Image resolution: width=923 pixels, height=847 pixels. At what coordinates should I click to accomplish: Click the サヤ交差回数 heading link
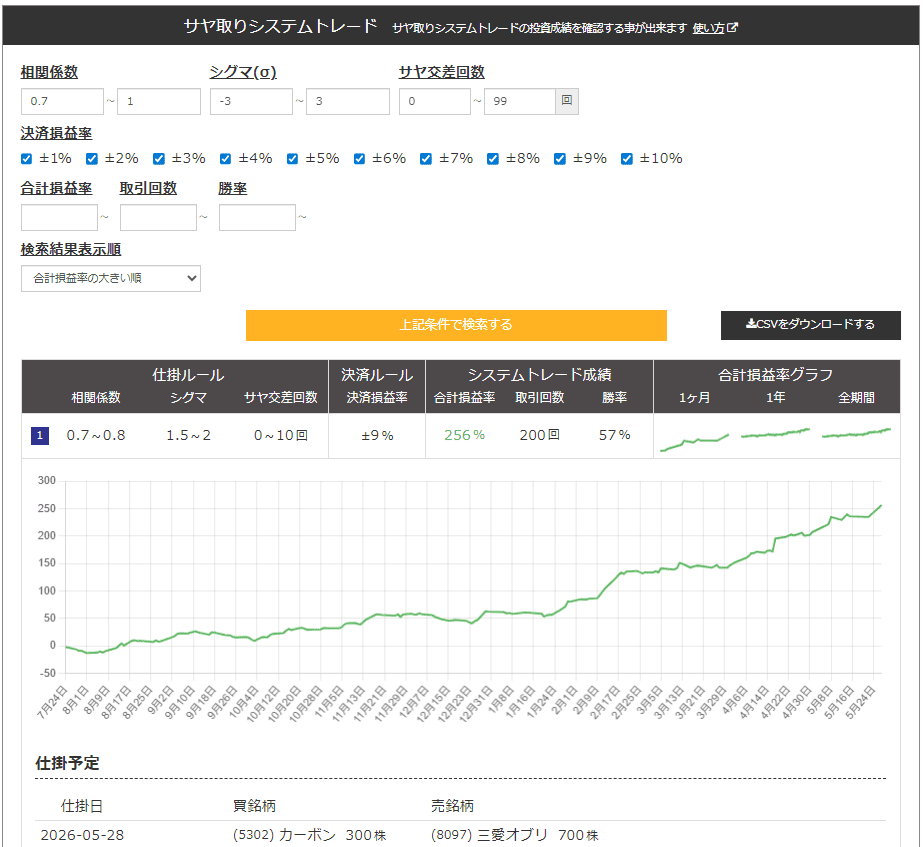pos(441,72)
